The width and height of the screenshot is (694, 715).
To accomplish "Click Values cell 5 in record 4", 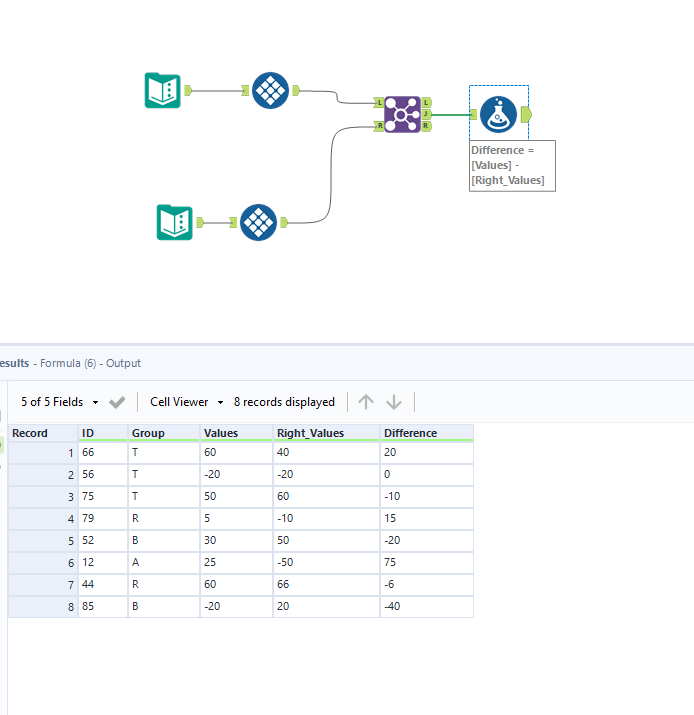I will coord(236,519).
